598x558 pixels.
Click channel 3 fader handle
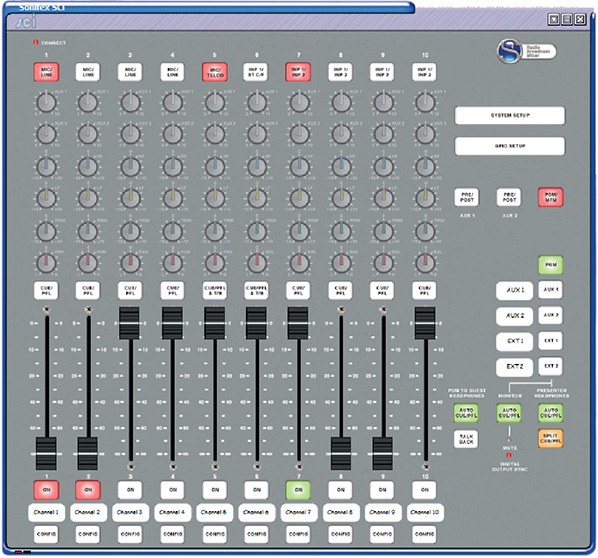(x=130, y=323)
